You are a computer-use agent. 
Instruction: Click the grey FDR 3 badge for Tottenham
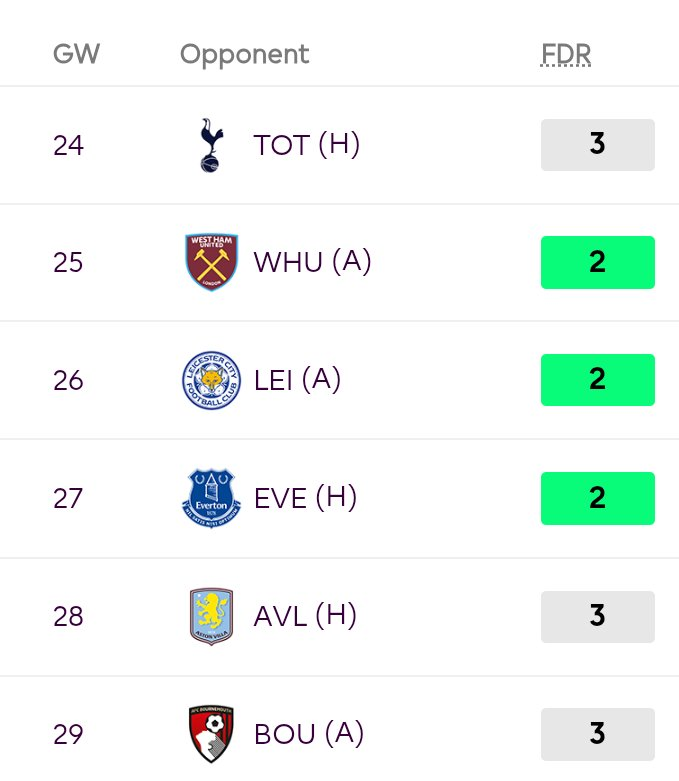[x=598, y=144]
